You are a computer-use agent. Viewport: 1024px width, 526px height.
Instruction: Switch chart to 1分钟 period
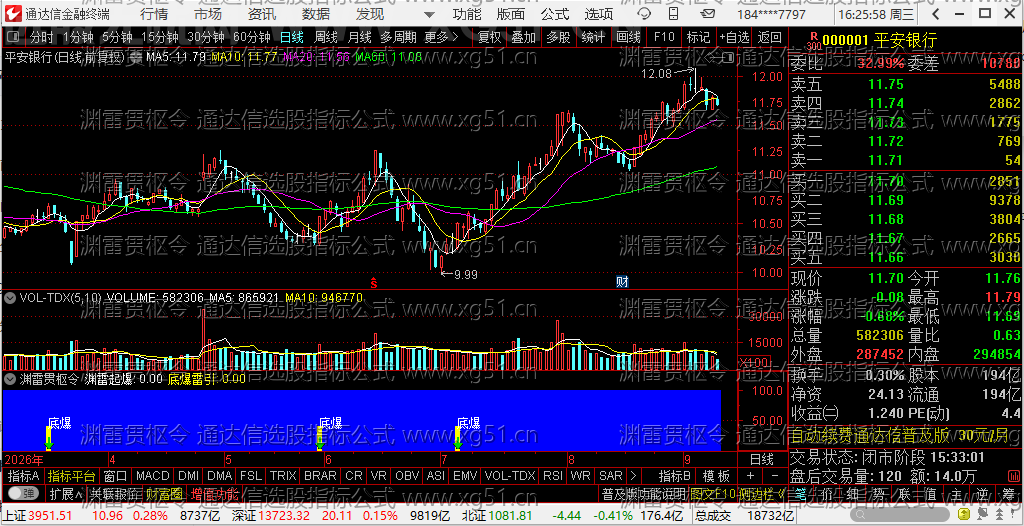[x=78, y=37]
